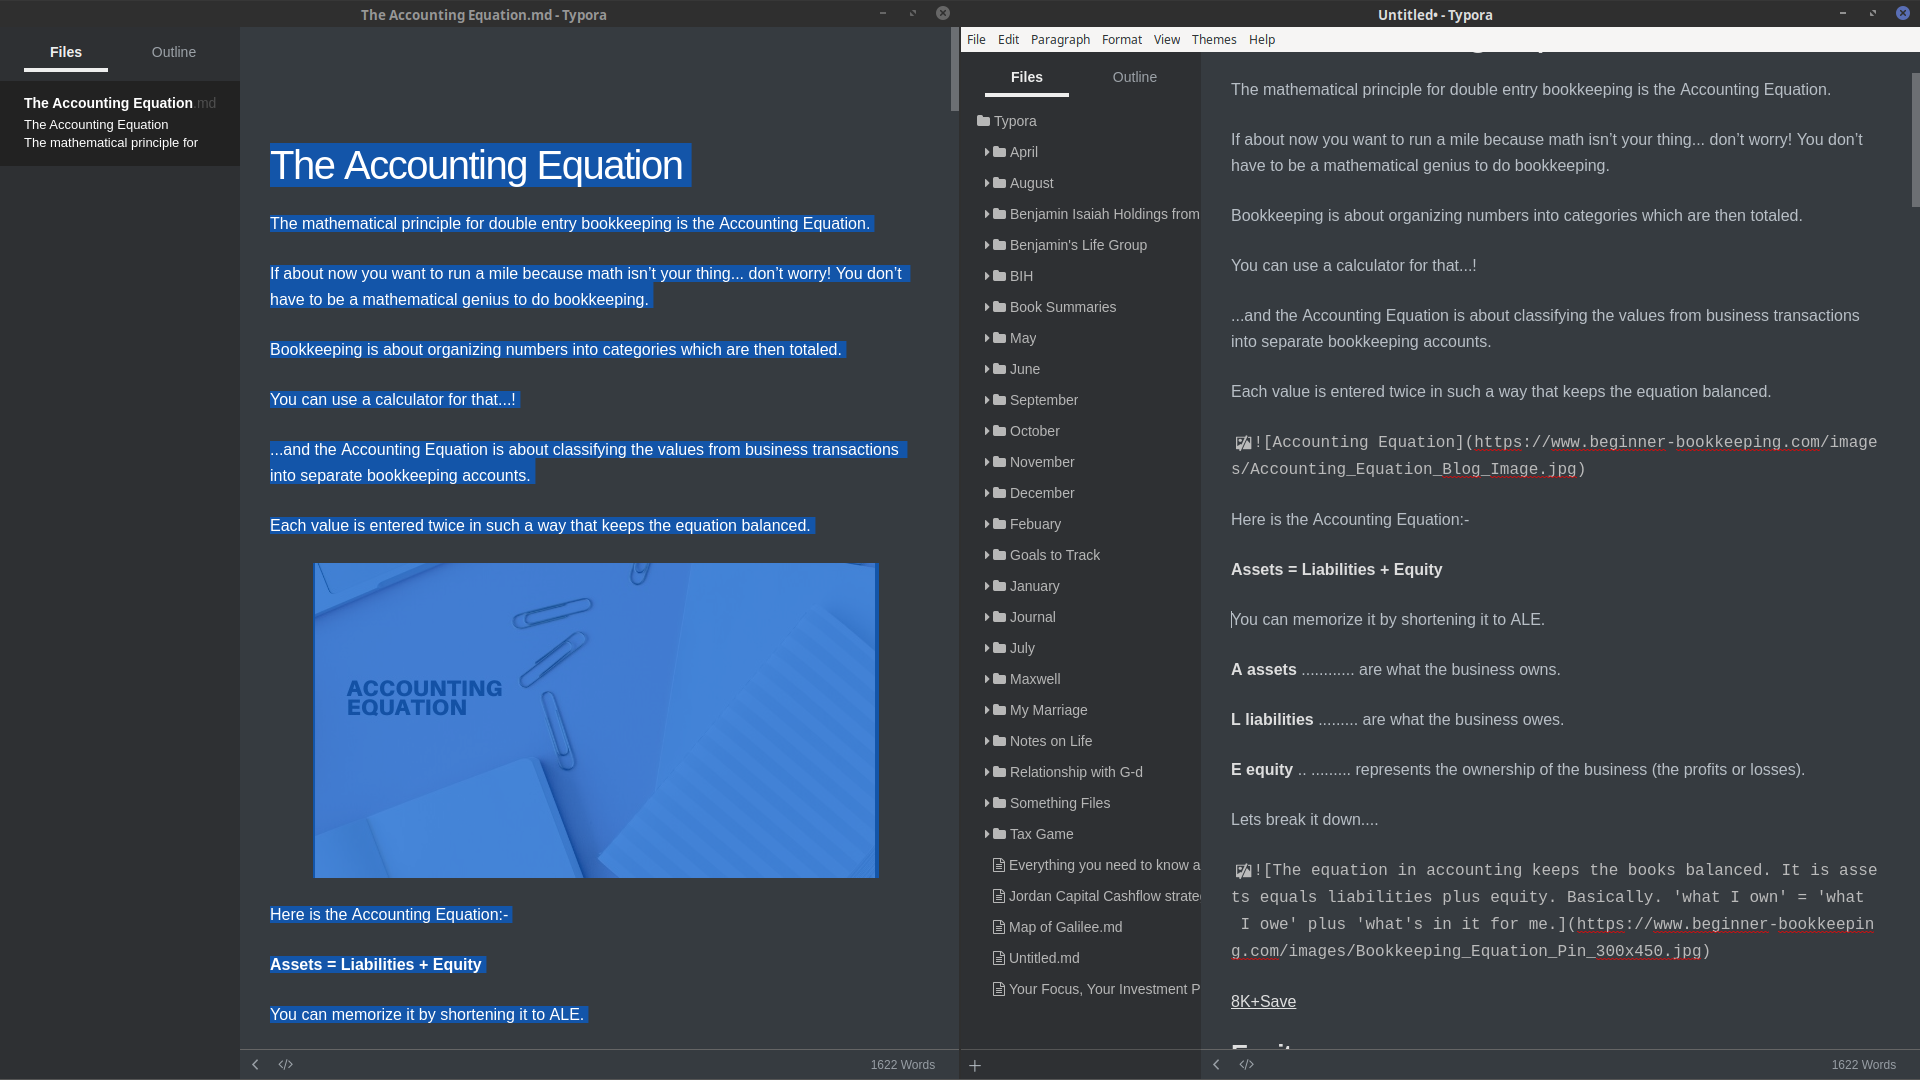Click the left chevron icon in the status bar

coord(255,1064)
